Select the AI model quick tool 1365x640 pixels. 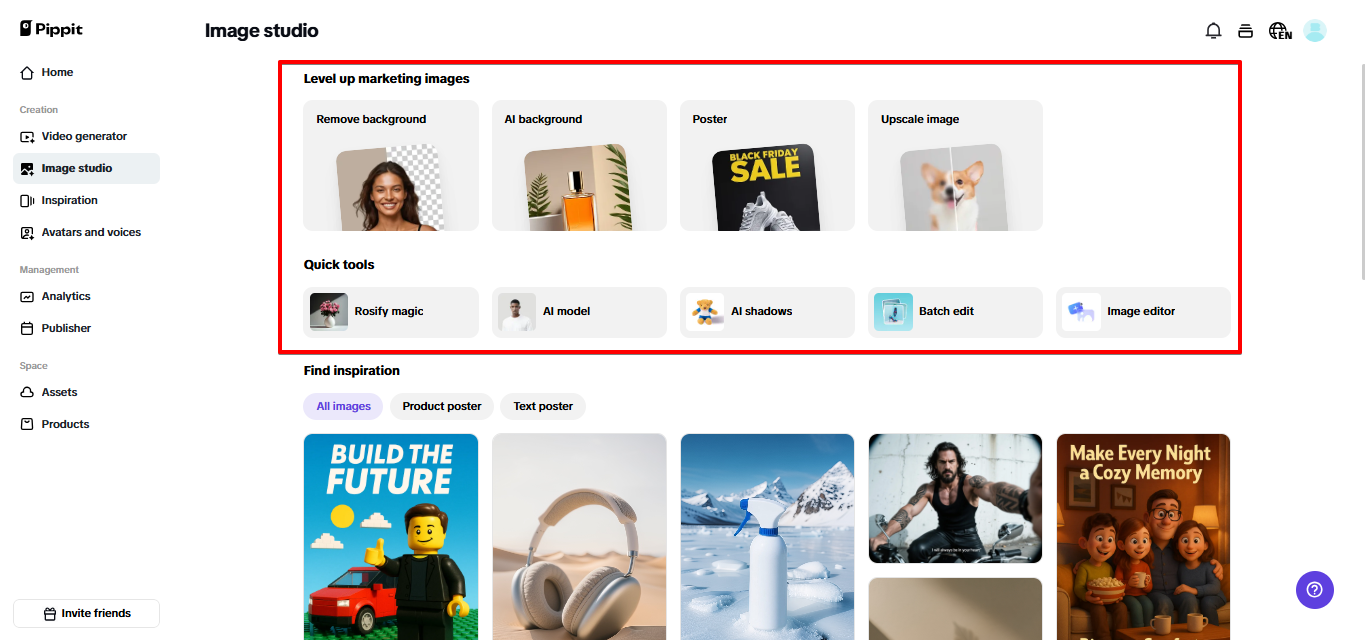click(579, 312)
